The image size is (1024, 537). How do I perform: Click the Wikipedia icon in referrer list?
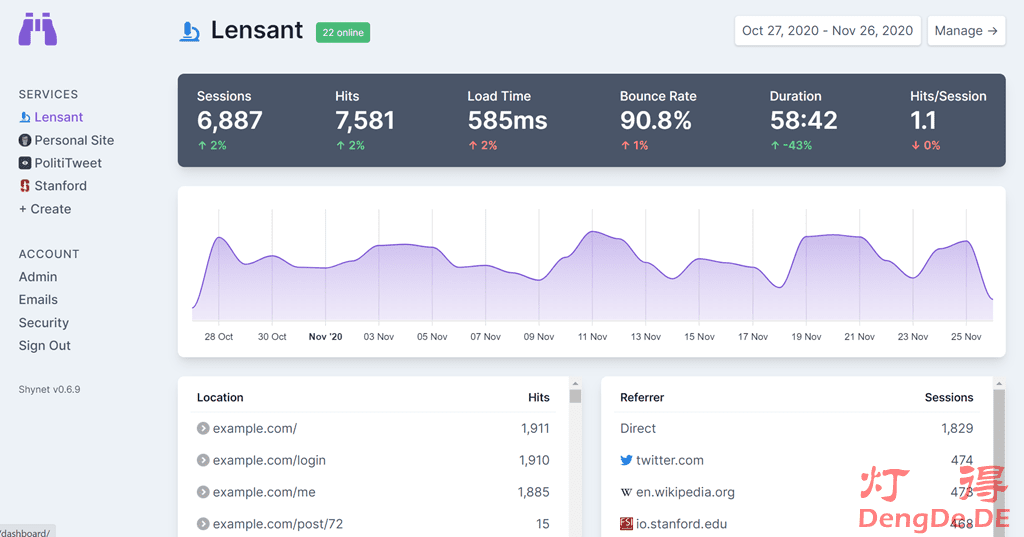click(x=626, y=492)
